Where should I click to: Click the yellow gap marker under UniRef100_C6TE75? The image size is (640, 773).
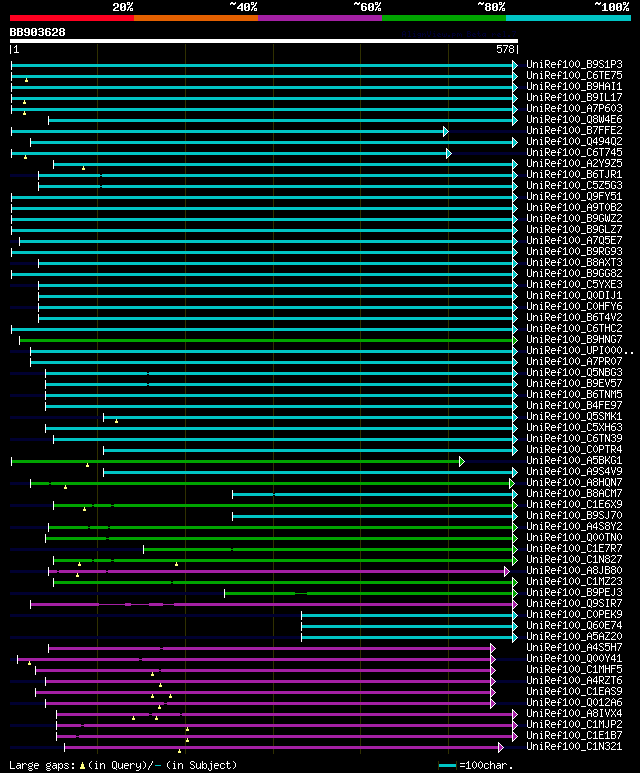(x=27, y=80)
